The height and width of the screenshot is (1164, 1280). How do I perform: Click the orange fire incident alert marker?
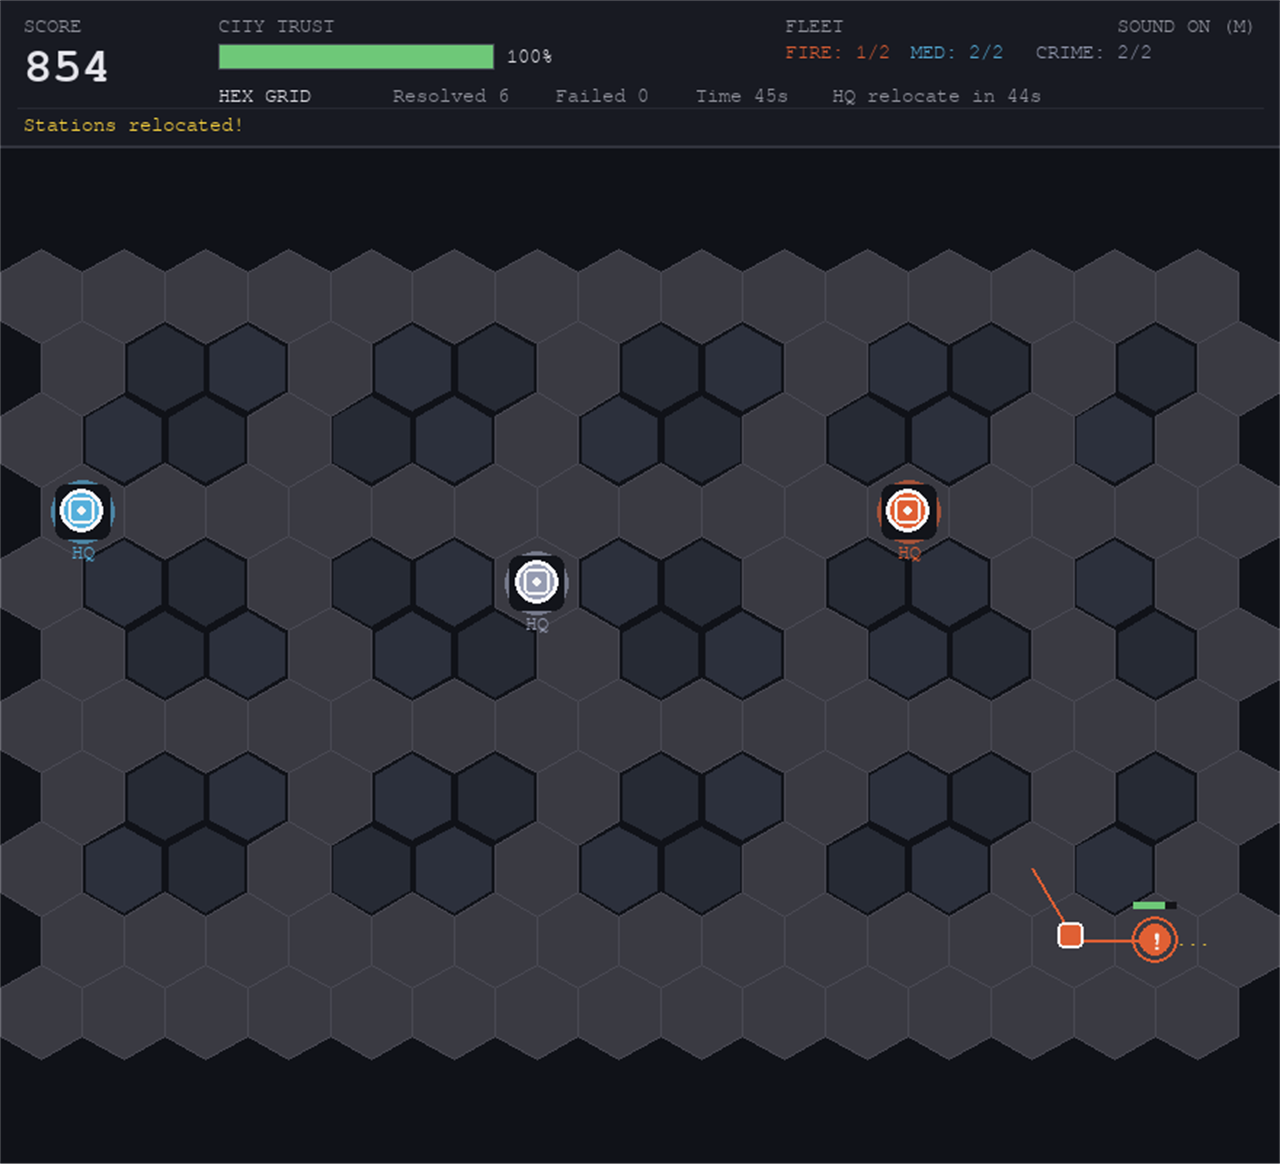coord(1155,941)
